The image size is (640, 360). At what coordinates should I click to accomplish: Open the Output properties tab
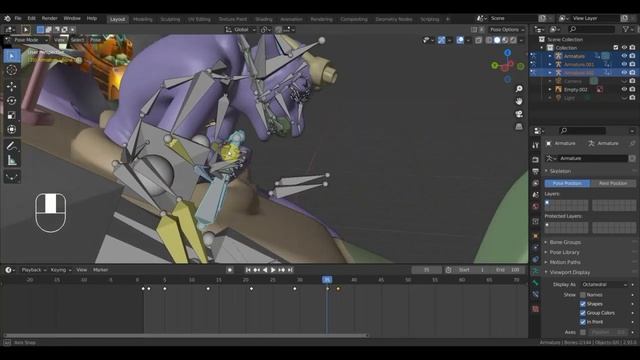[536, 171]
